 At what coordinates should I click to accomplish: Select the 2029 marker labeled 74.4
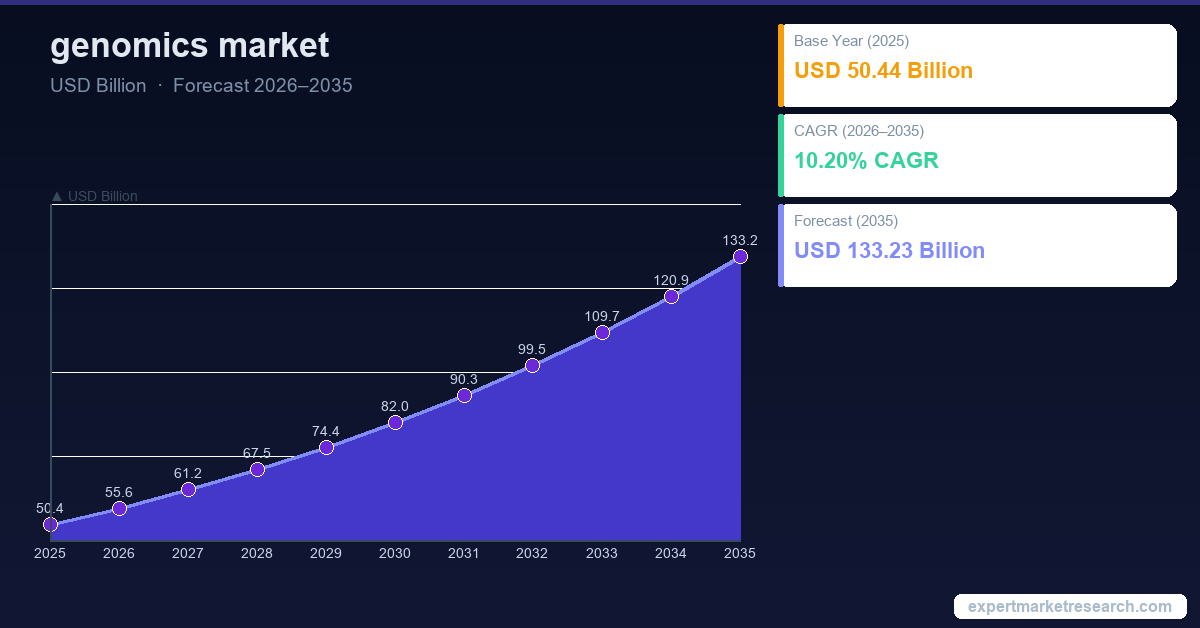(x=326, y=447)
